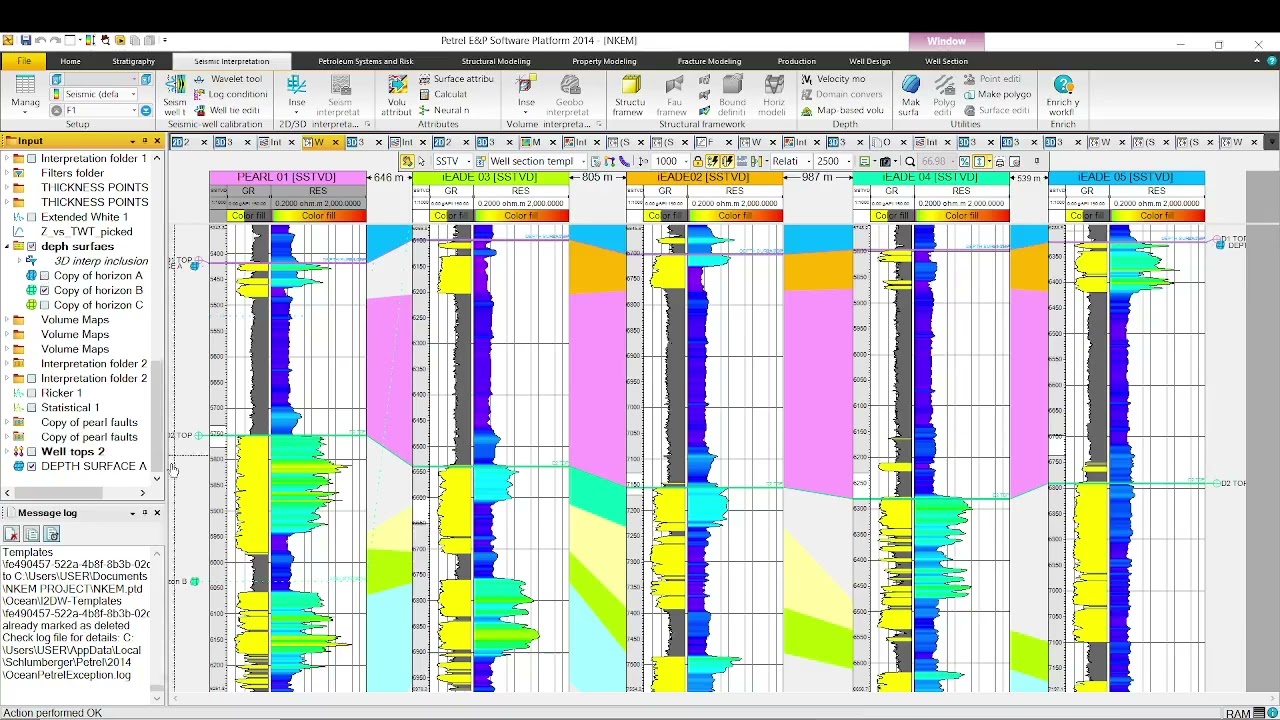This screenshot has width=1280, height=720.
Task: Uncheck depth surfaces checkbox
Action: pos(32,246)
